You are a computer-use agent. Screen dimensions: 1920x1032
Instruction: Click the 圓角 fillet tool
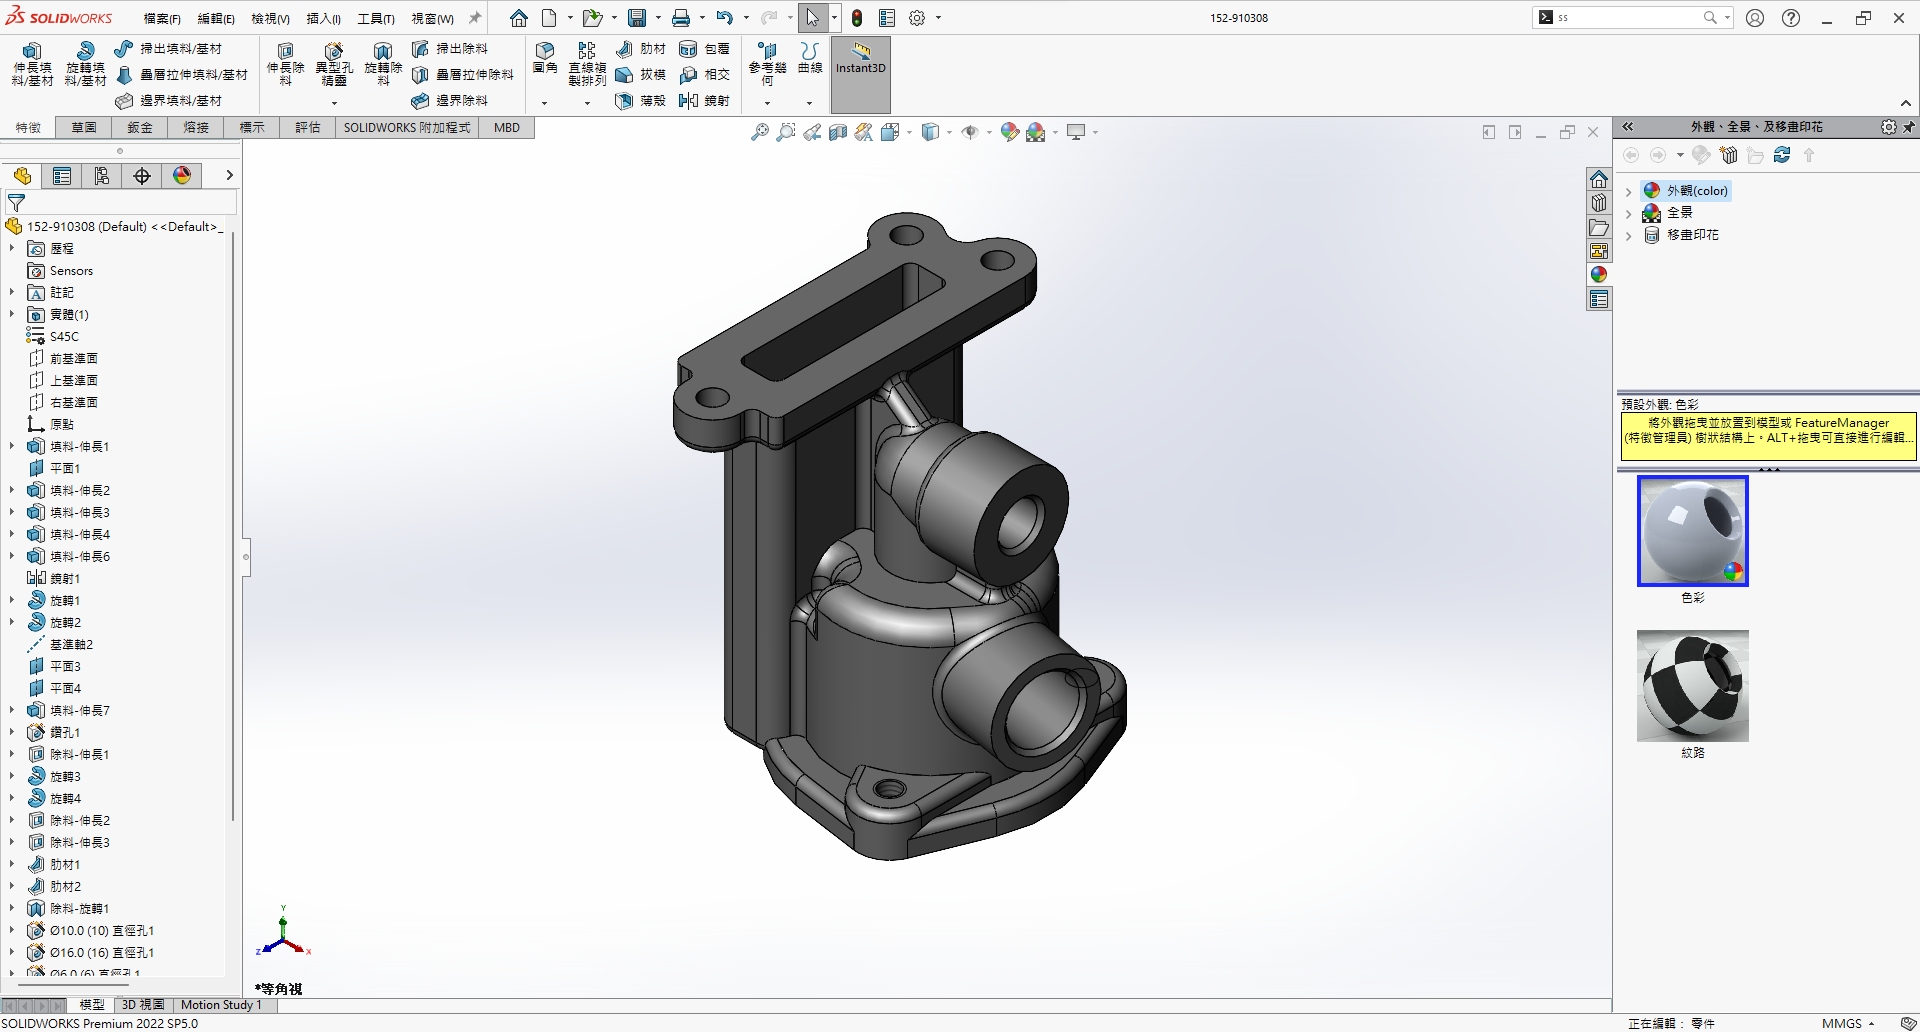tap(545, 58)
